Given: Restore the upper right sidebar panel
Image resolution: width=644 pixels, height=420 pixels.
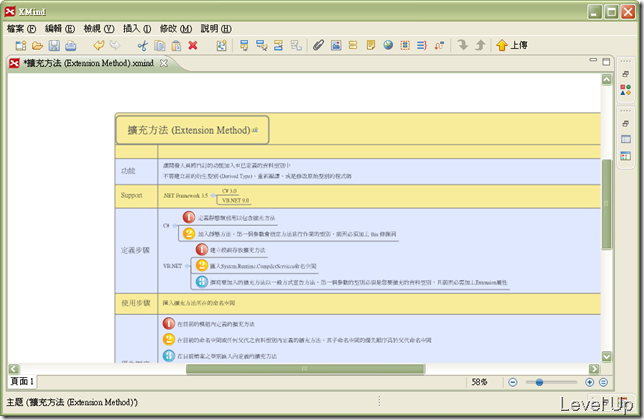Looking at the screenshot, I should pos(626,74).
